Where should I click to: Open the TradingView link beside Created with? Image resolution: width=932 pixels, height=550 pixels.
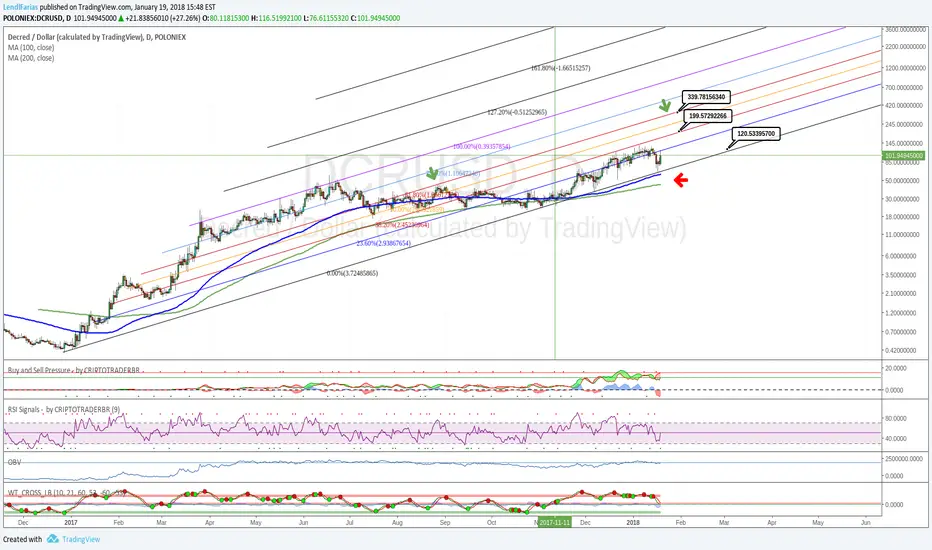(81, 539)
